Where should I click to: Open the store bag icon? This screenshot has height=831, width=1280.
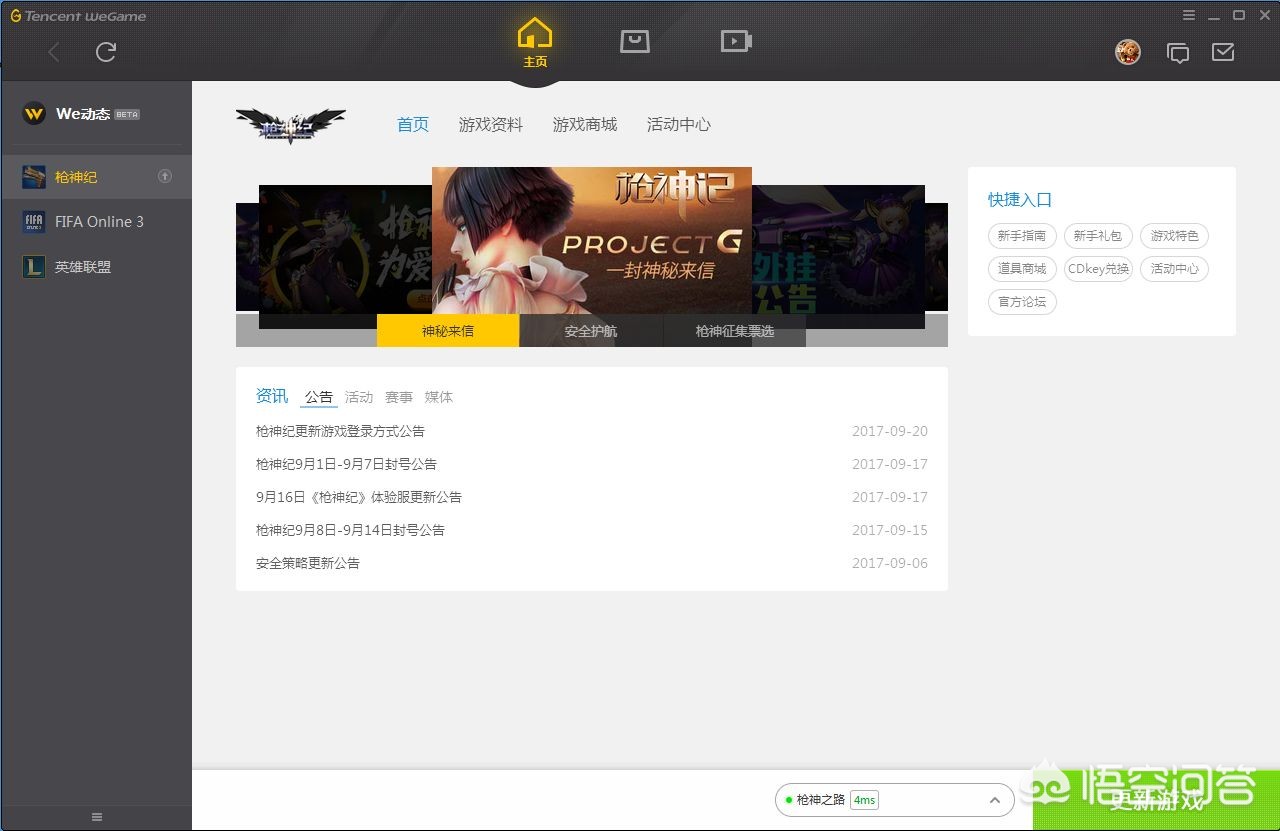tap(635, 41)
